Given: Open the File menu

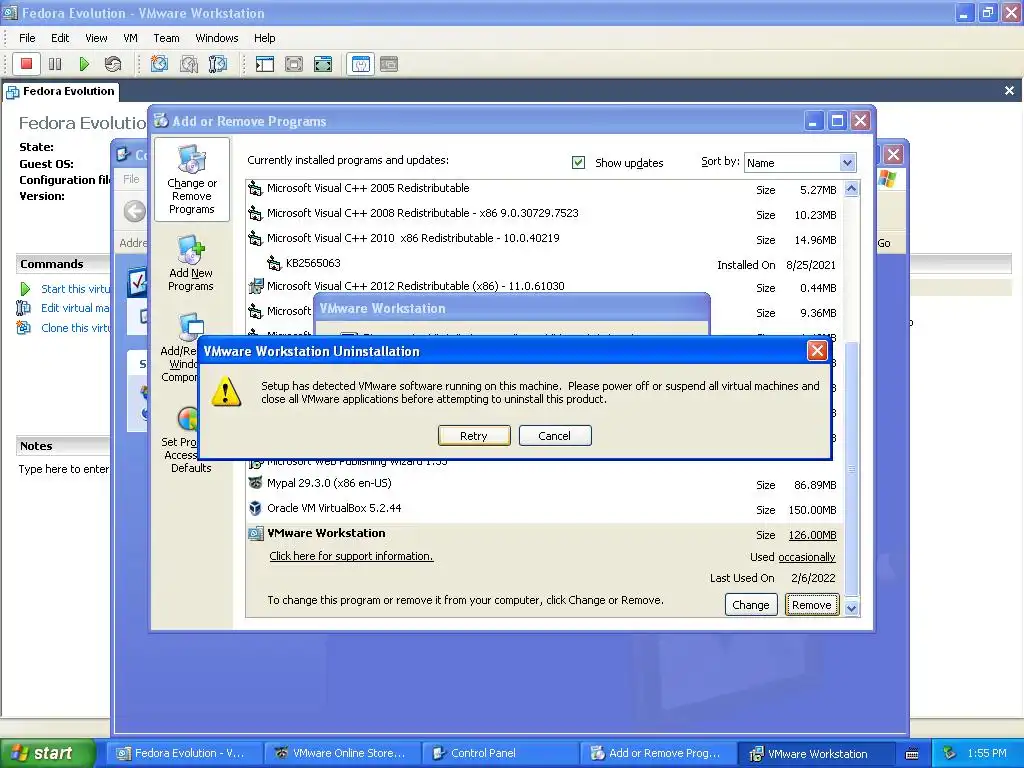Looking at the screenshot, I should [x=27, y=38].
